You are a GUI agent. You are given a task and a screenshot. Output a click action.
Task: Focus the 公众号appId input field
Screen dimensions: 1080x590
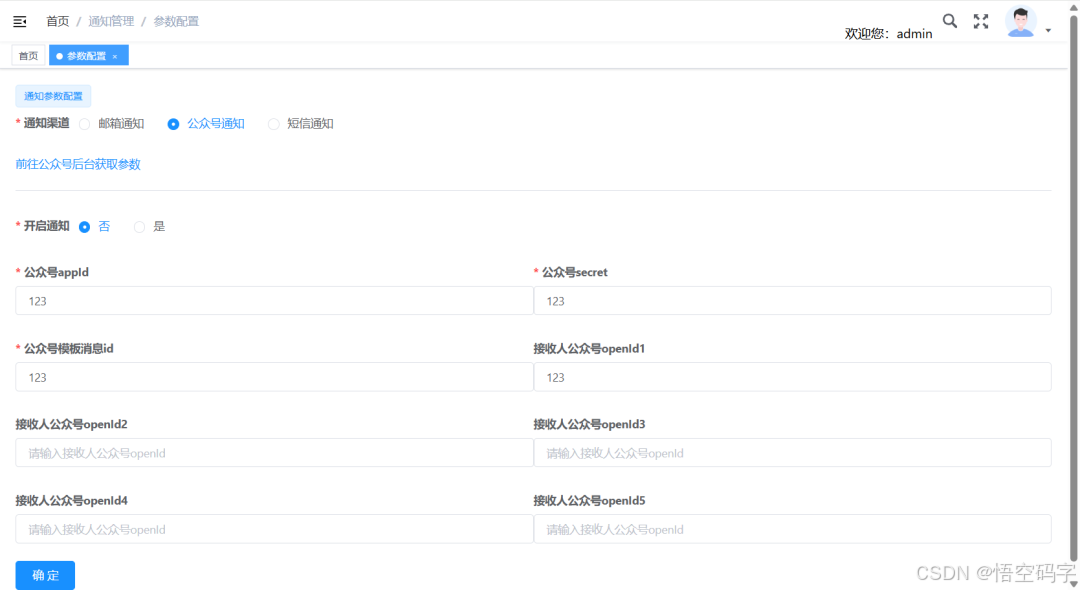point(274,301)
